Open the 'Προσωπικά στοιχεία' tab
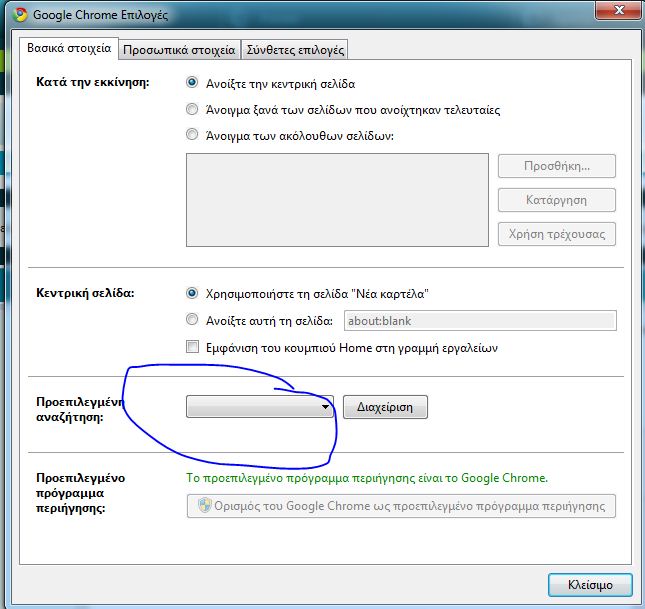 (179, 50)
